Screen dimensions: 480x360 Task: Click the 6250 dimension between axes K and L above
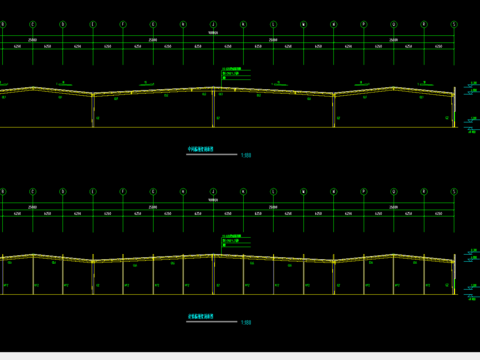(258, 46)
